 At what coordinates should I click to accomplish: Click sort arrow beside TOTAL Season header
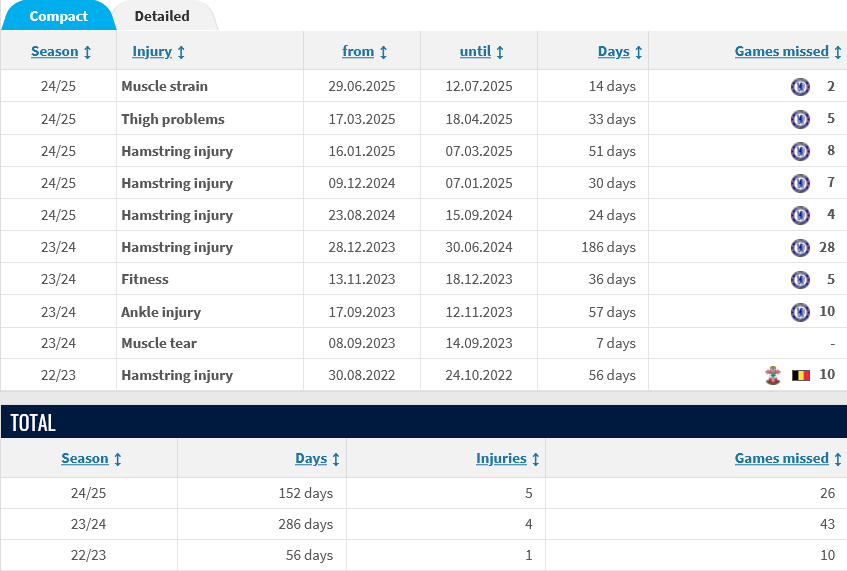[x=118, y=459]
